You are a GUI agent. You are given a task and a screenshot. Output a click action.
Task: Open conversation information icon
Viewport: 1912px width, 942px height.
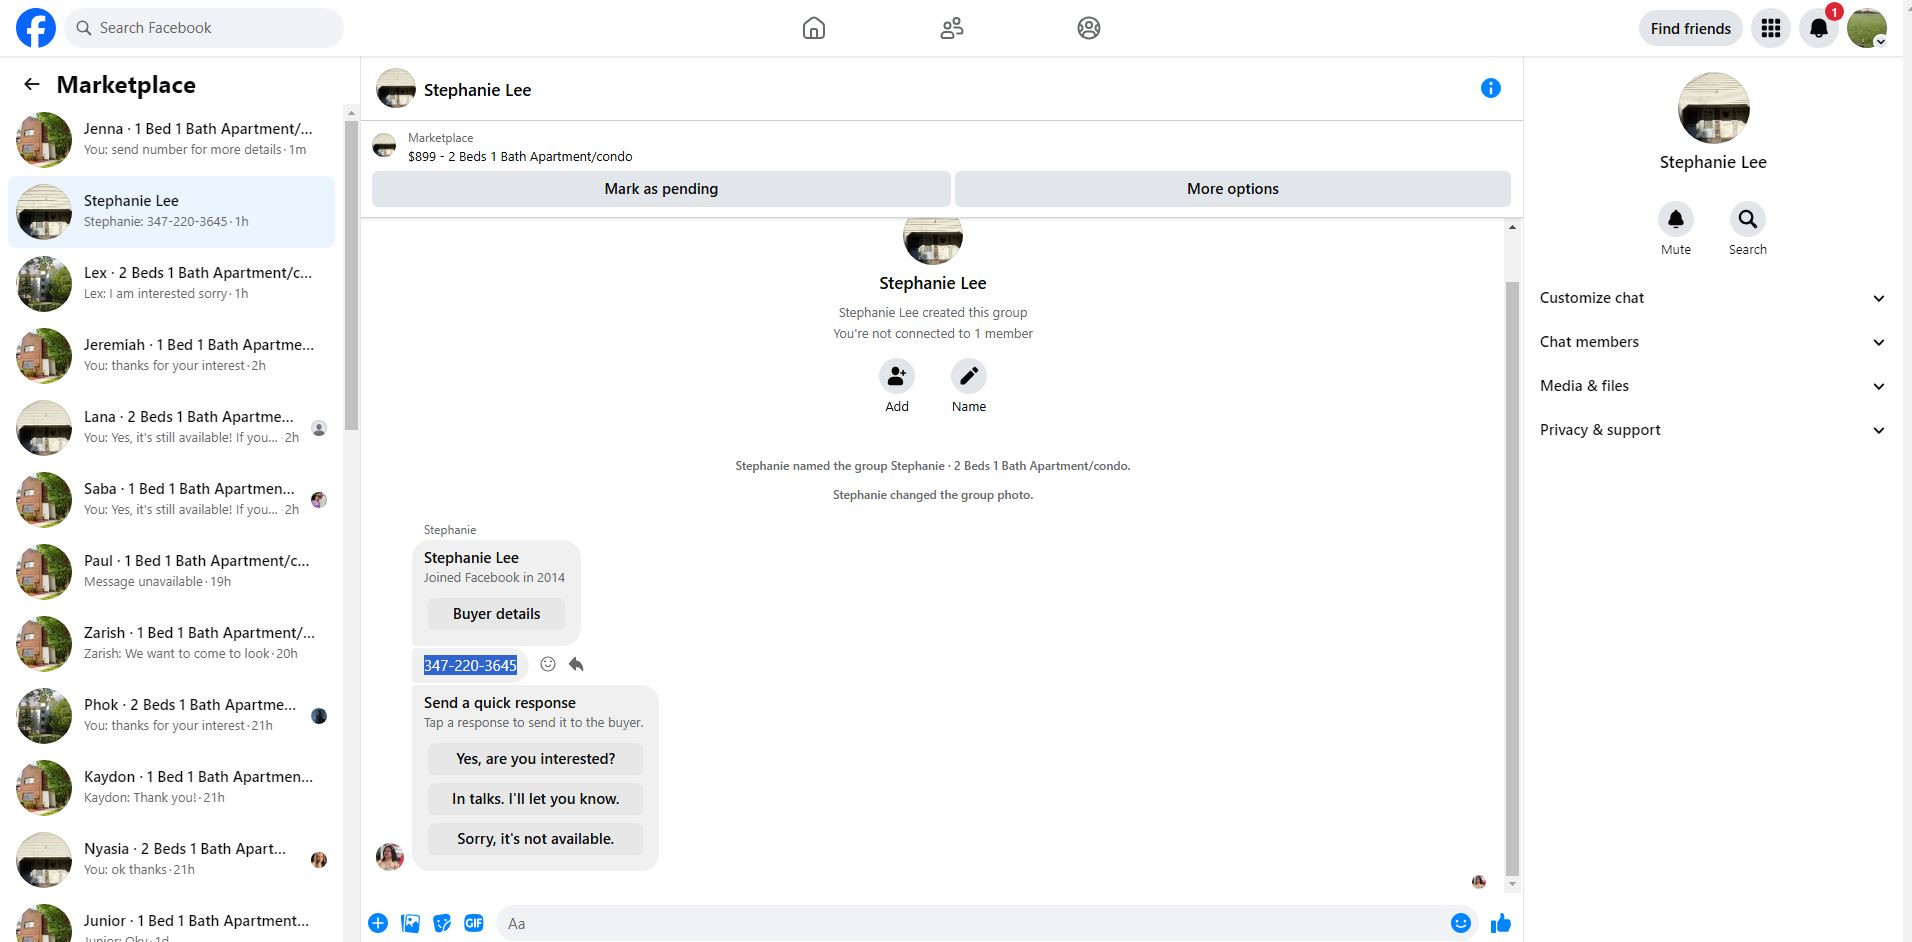pyautogui.click(x=1490, y=88)
